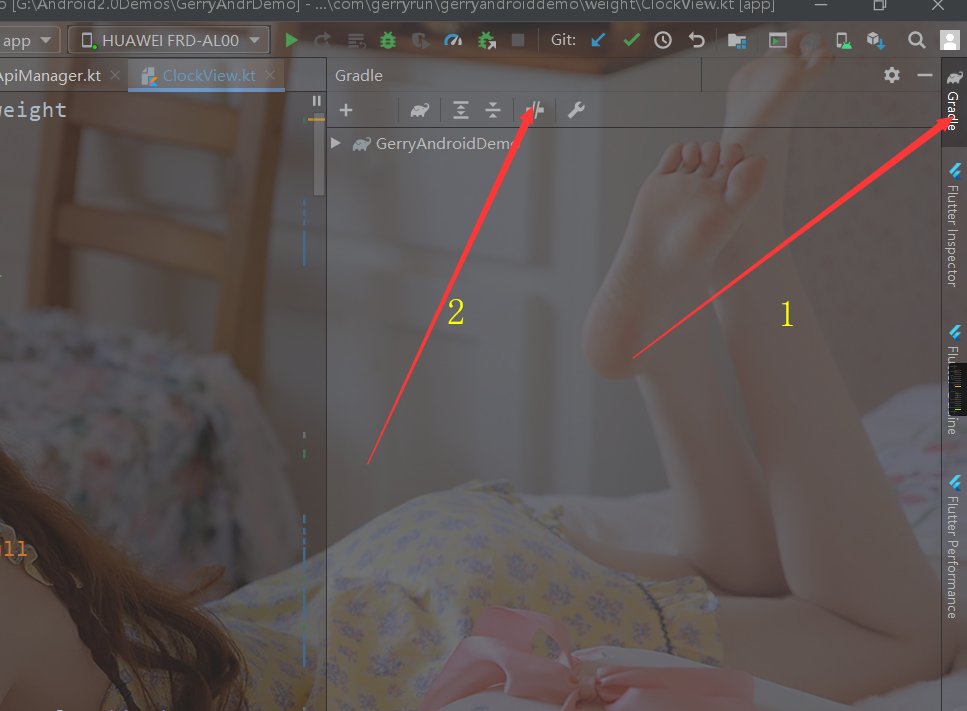The image size is (967, 711).
Task: Expand the GerryAndroidDemo Gradle node
Action: [x=335, y=143]
